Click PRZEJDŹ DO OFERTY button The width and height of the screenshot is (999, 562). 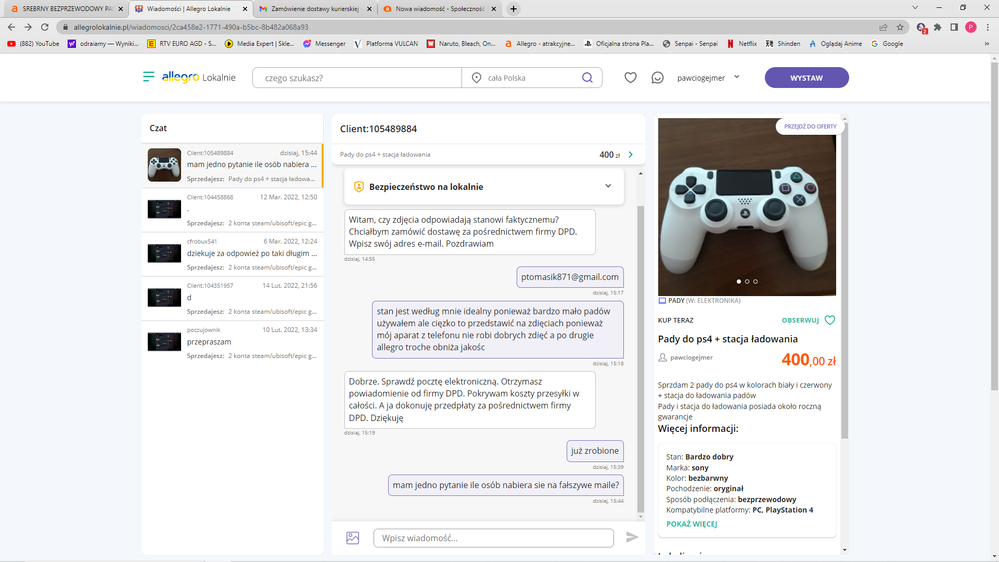[x=810, y=126]
